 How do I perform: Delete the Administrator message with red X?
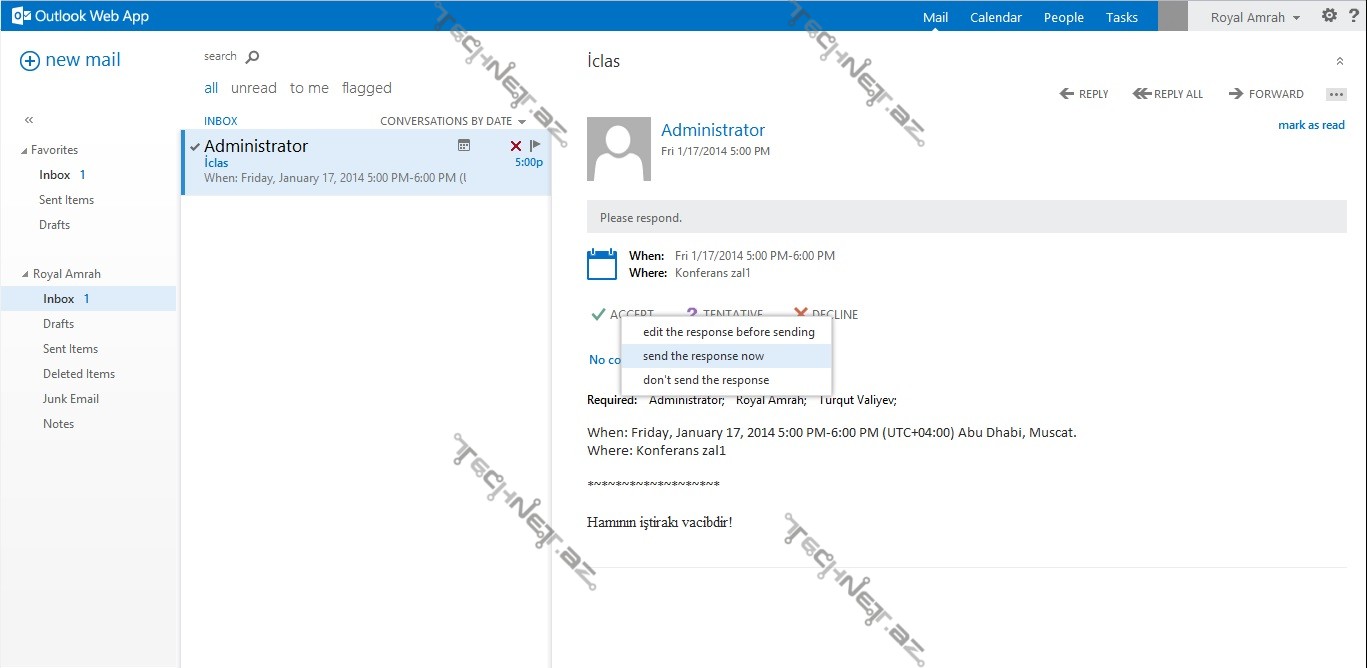point(516,146)
